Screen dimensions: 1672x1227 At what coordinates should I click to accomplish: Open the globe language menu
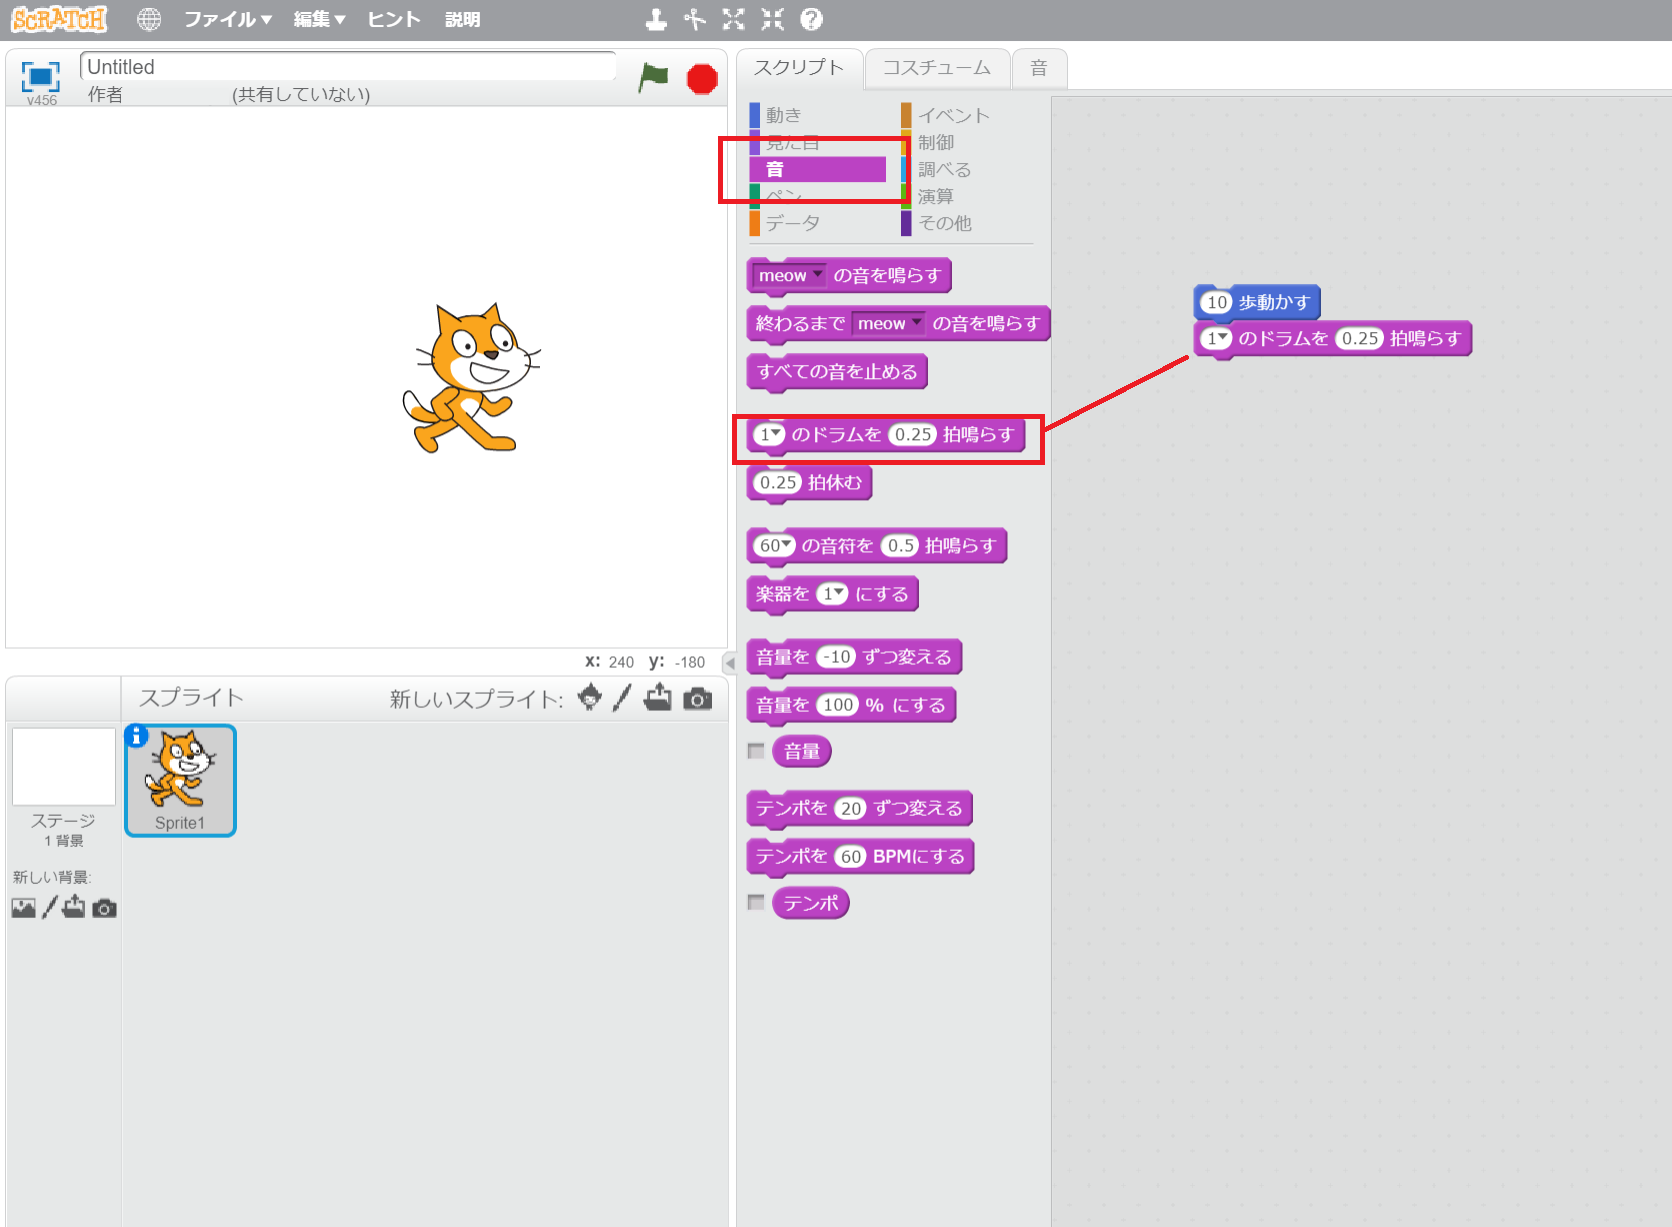[x=149, y=19]
